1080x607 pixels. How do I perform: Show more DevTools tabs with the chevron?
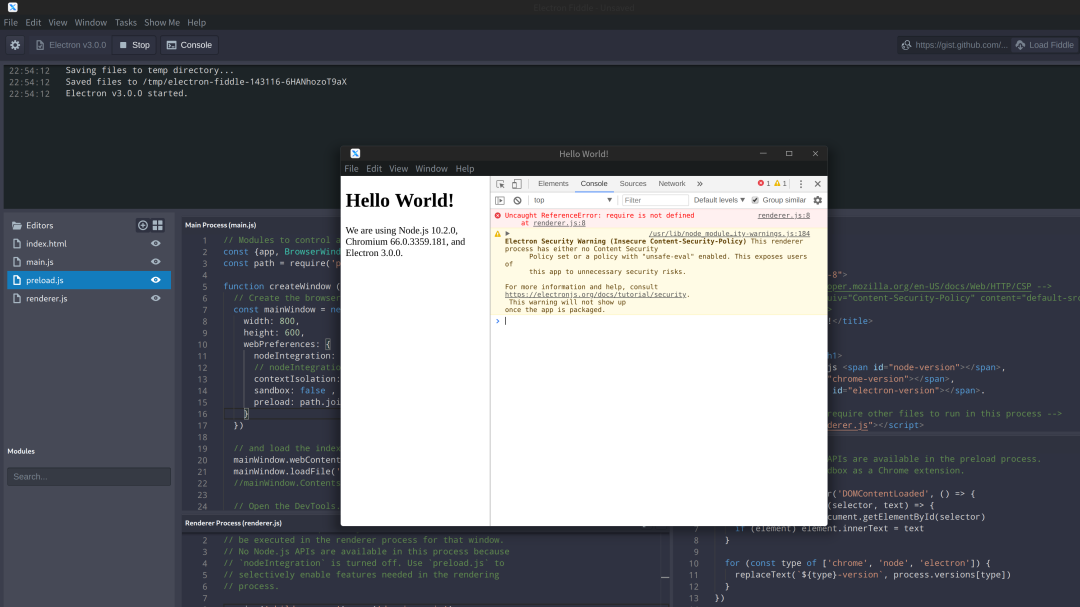coord(700,184)
